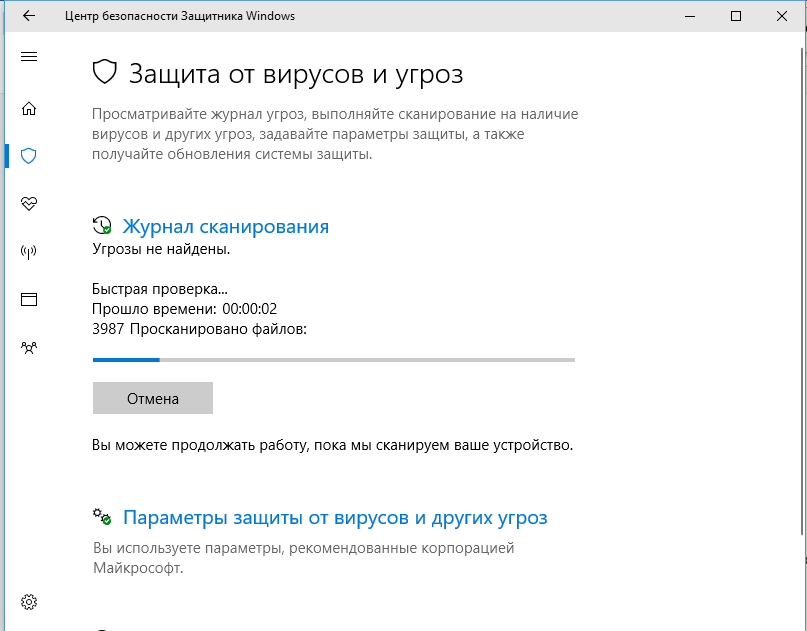Click the shield icon beside page title
The image size is (807, 631).
[104, 72]
